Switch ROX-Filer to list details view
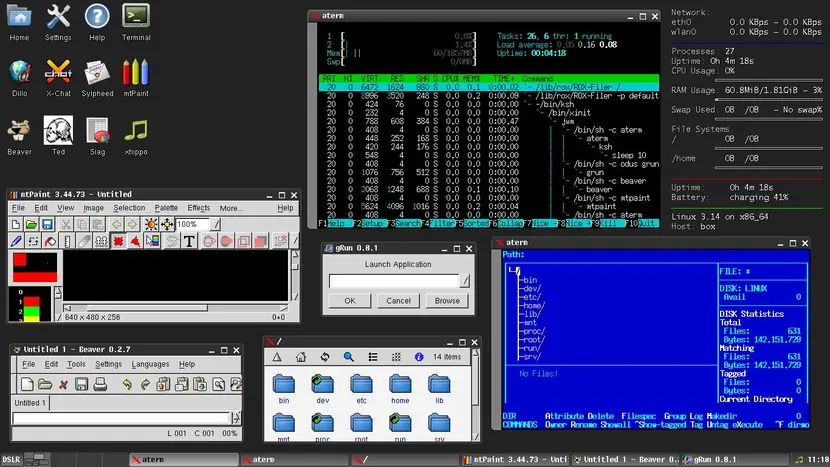The image size is (830, 467). (x=373, y=357)
